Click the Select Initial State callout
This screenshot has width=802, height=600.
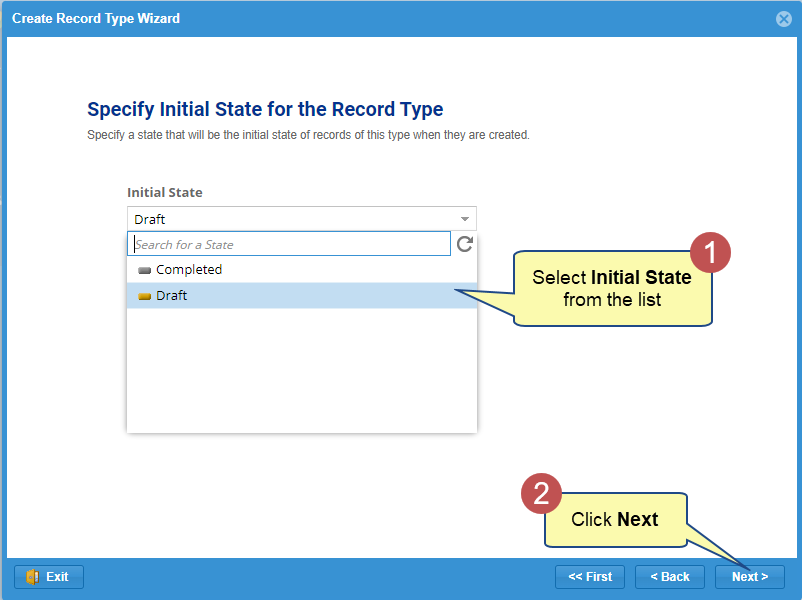(612, 288)
